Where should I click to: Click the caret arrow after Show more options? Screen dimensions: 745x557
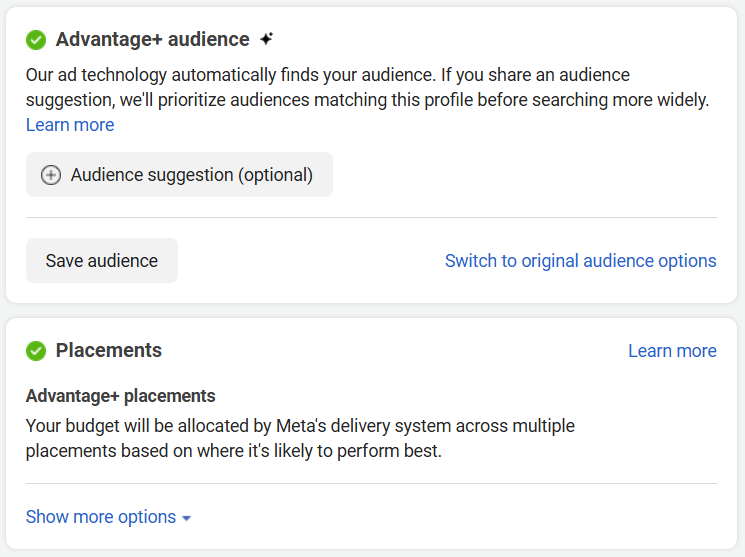point(187,518)
